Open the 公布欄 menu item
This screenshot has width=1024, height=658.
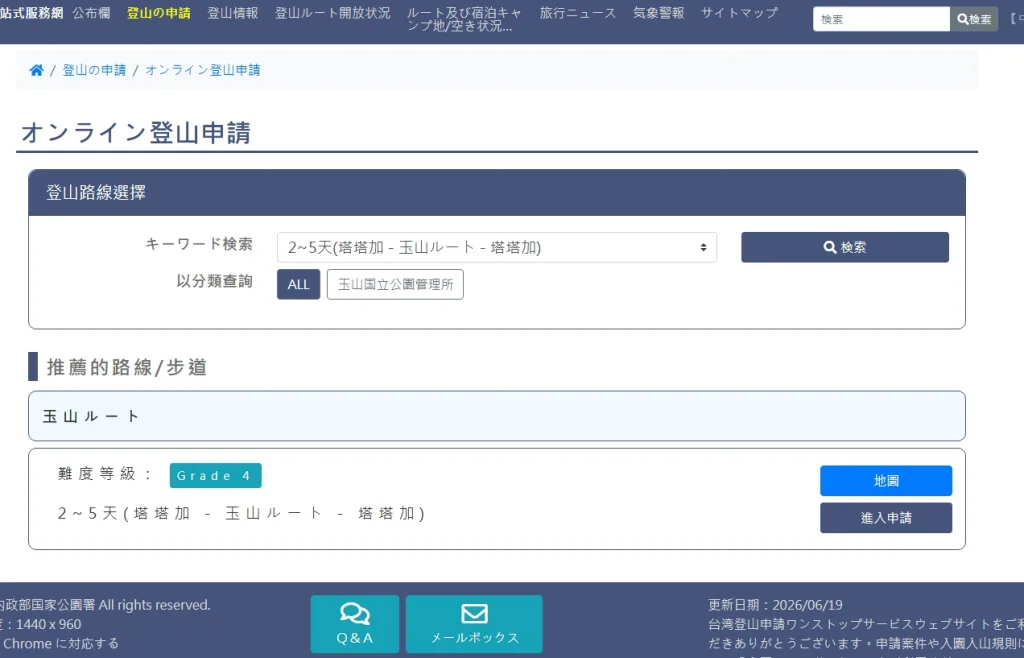(91, 13)
